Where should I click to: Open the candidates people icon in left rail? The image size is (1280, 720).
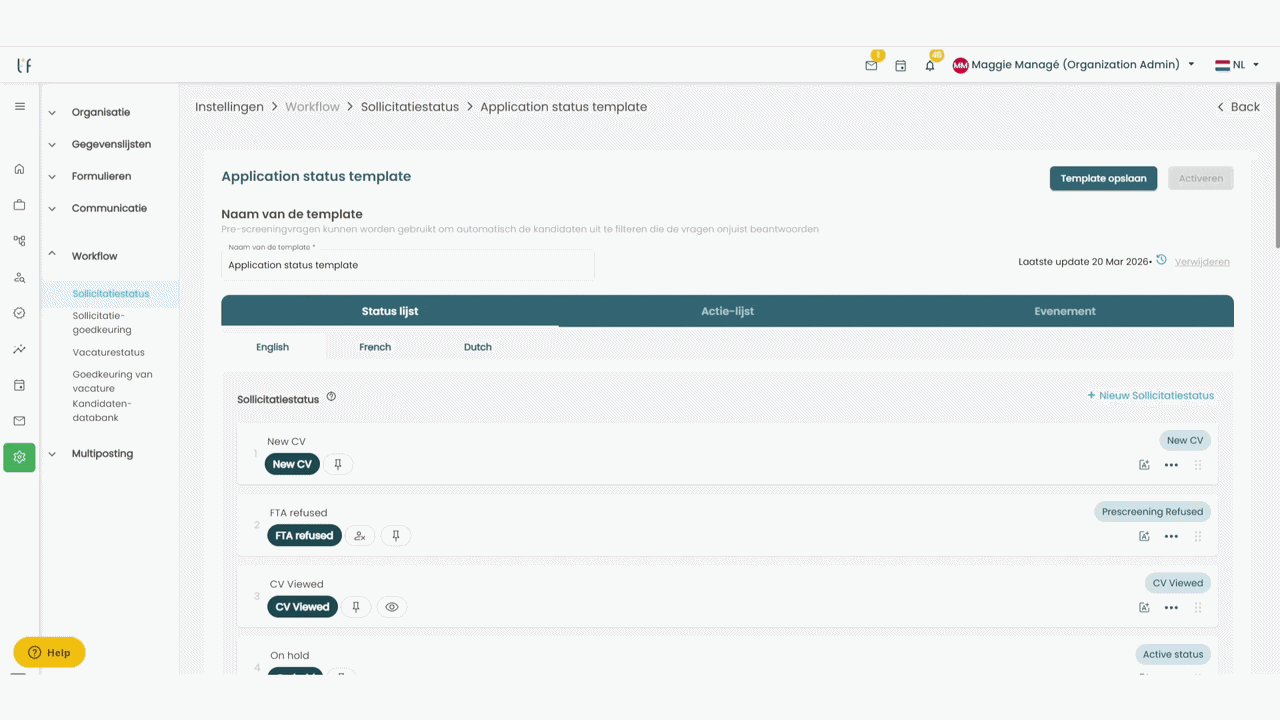[x=19, y=277]
